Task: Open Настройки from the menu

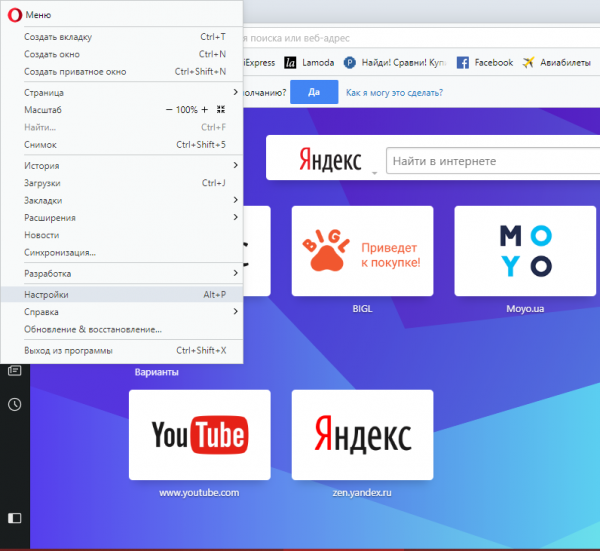Action: coord(122,295)
